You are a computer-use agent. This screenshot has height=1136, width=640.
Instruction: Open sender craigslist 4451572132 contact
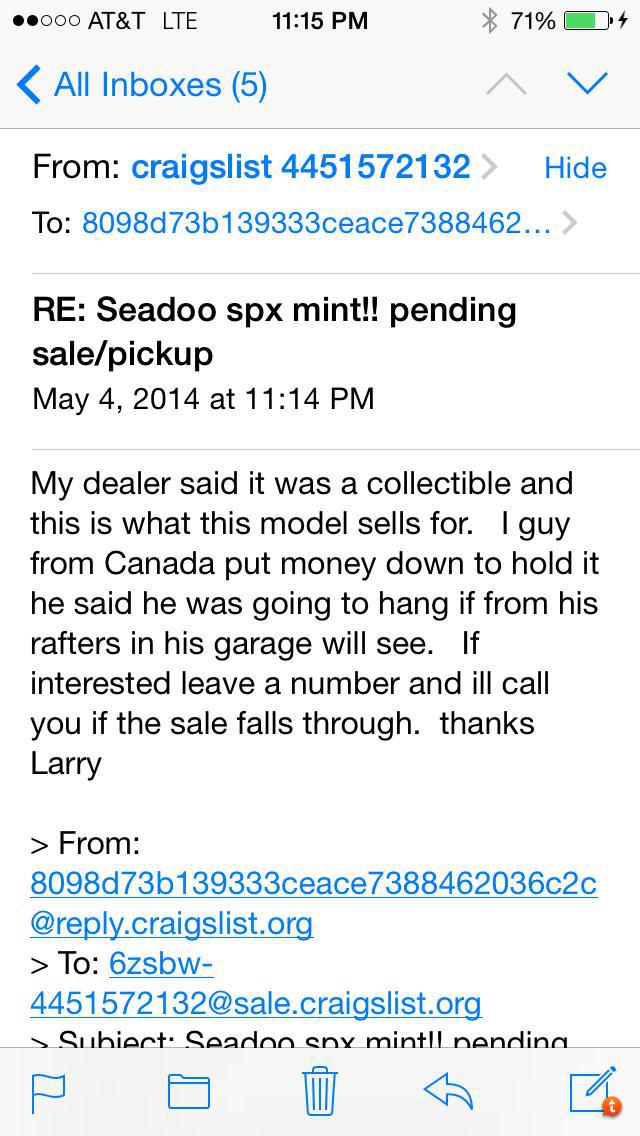point(301,167)
